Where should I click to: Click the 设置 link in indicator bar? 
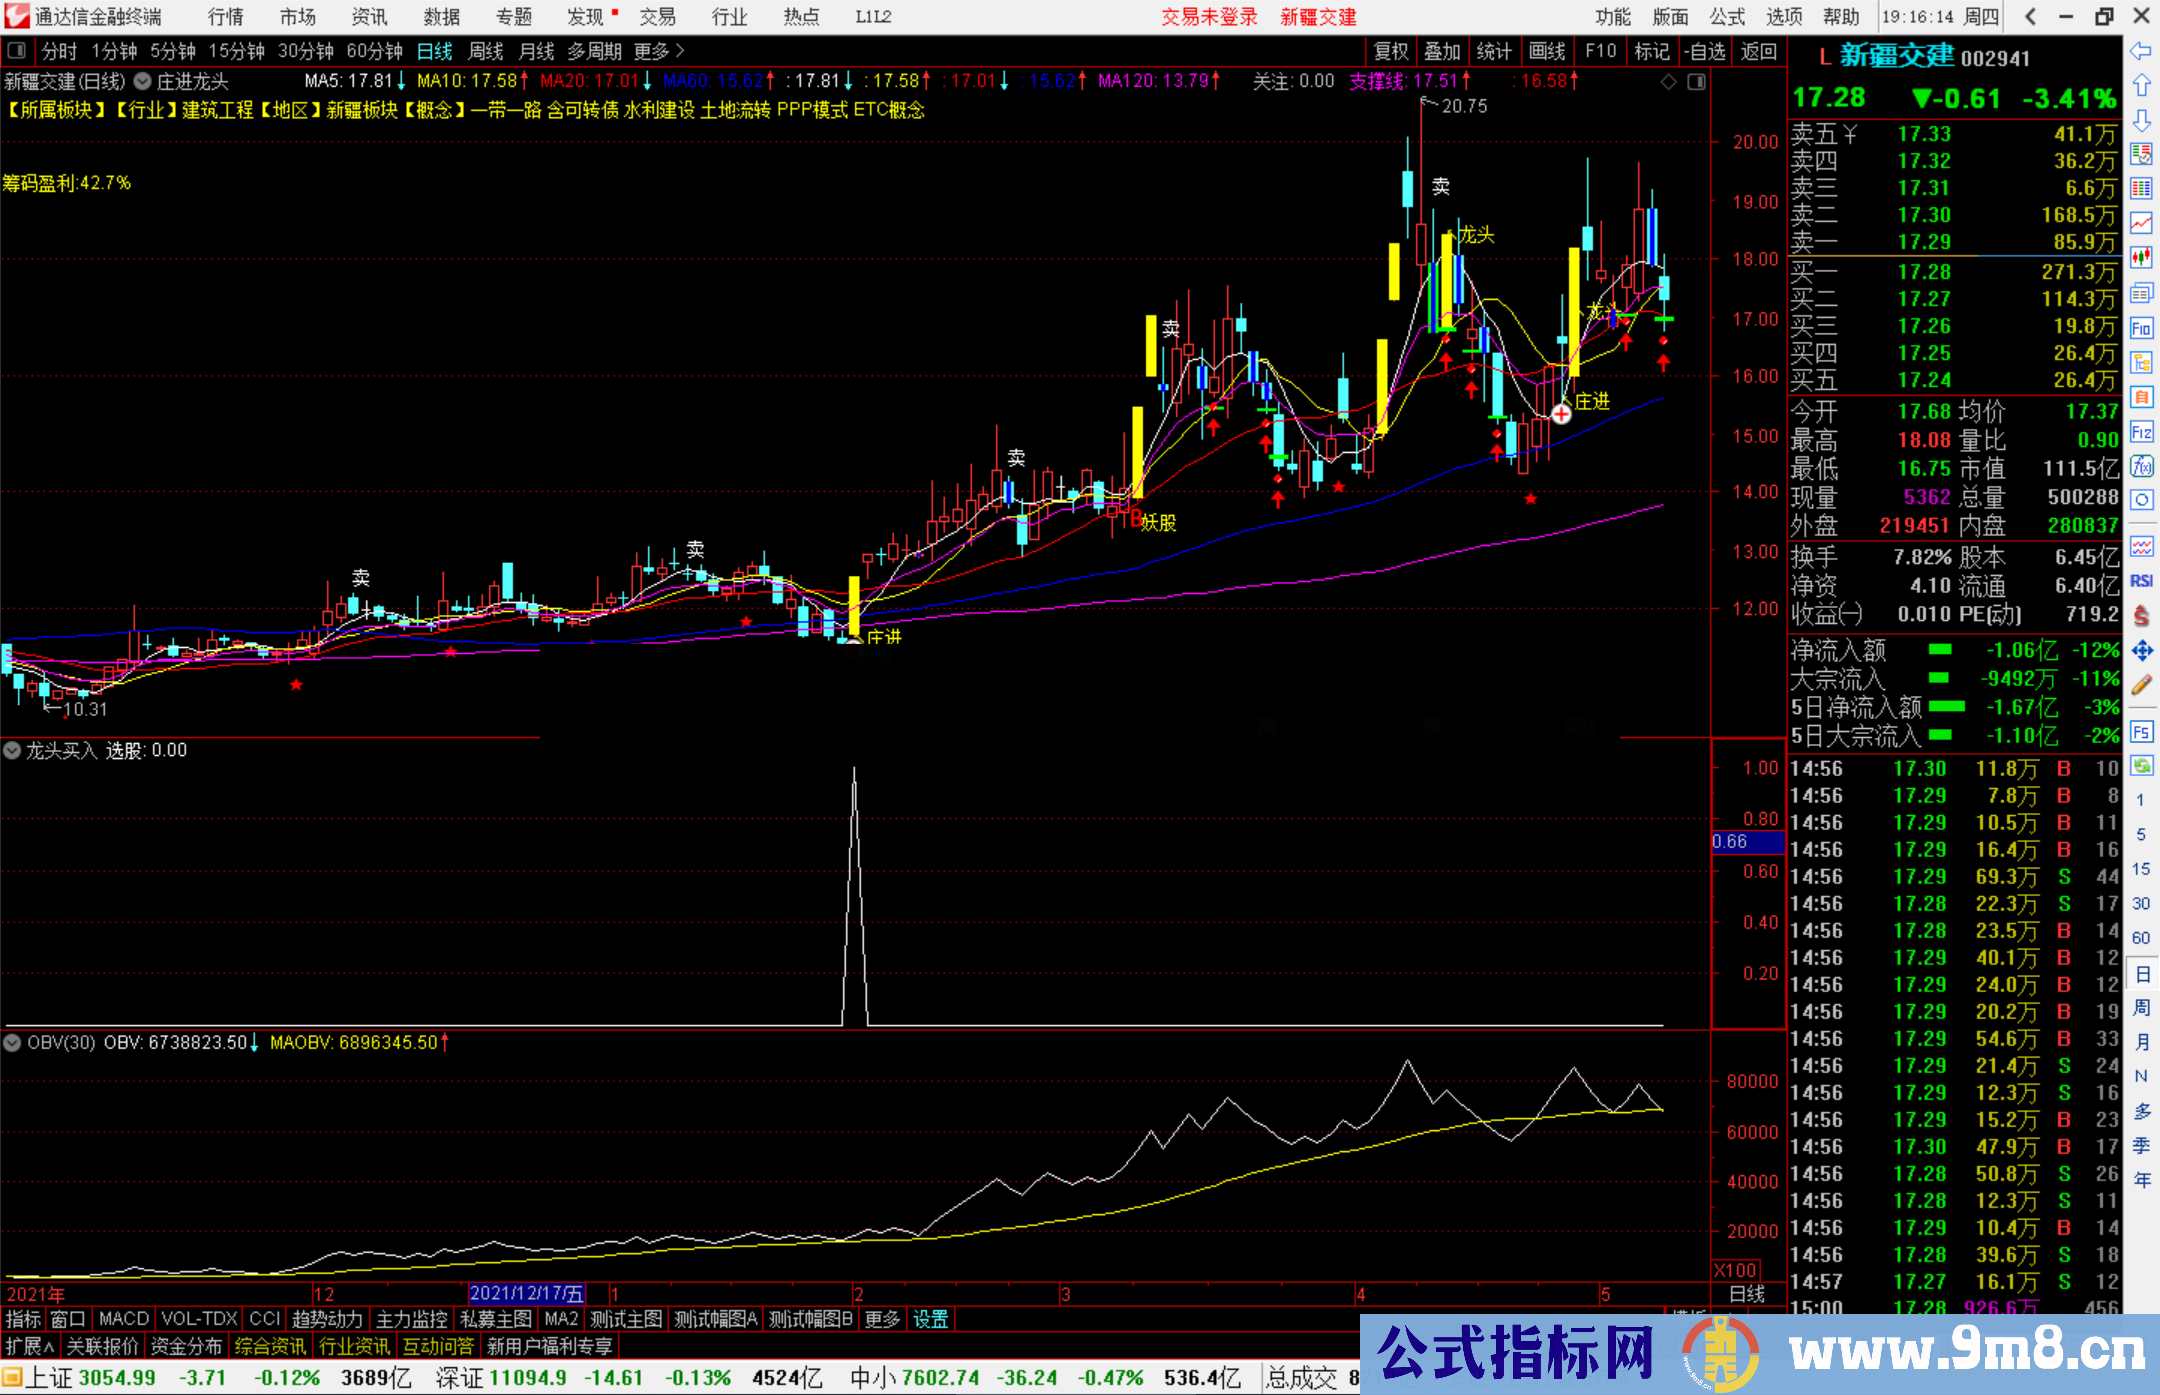coord(930,1319)
